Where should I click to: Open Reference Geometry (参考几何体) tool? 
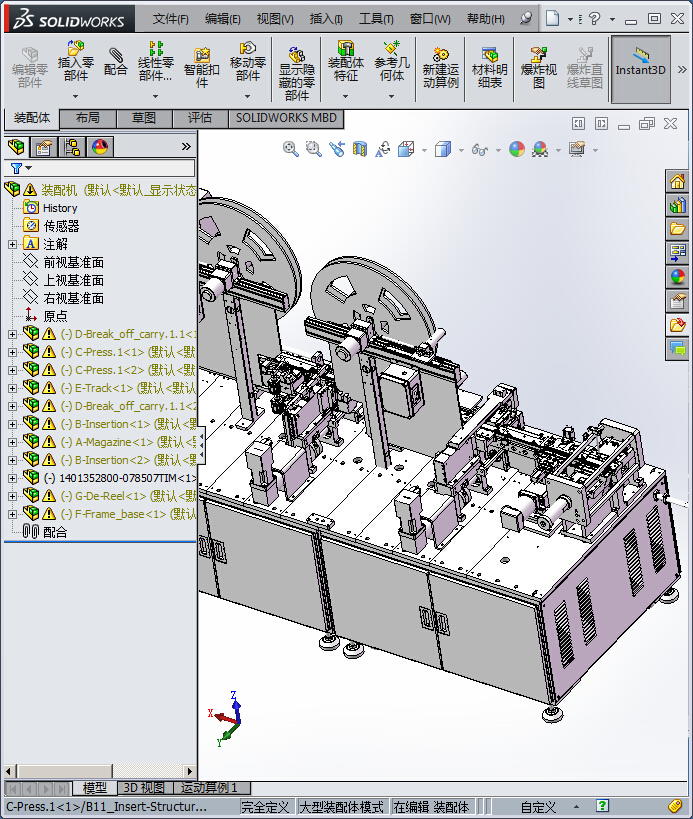coord(392,62)
